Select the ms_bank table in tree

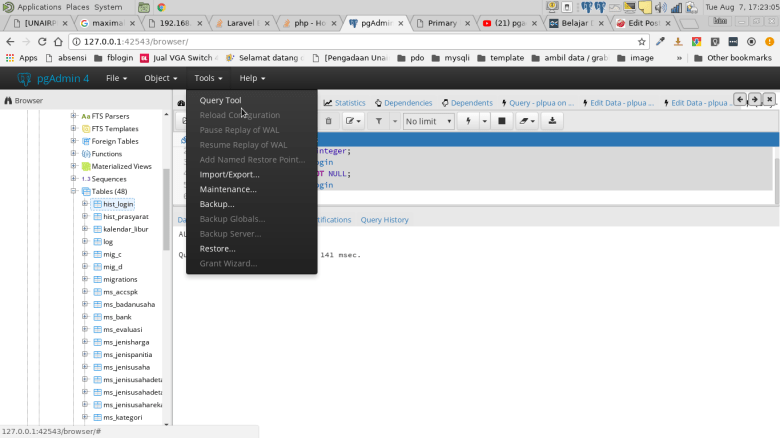[x=117, y=316]
